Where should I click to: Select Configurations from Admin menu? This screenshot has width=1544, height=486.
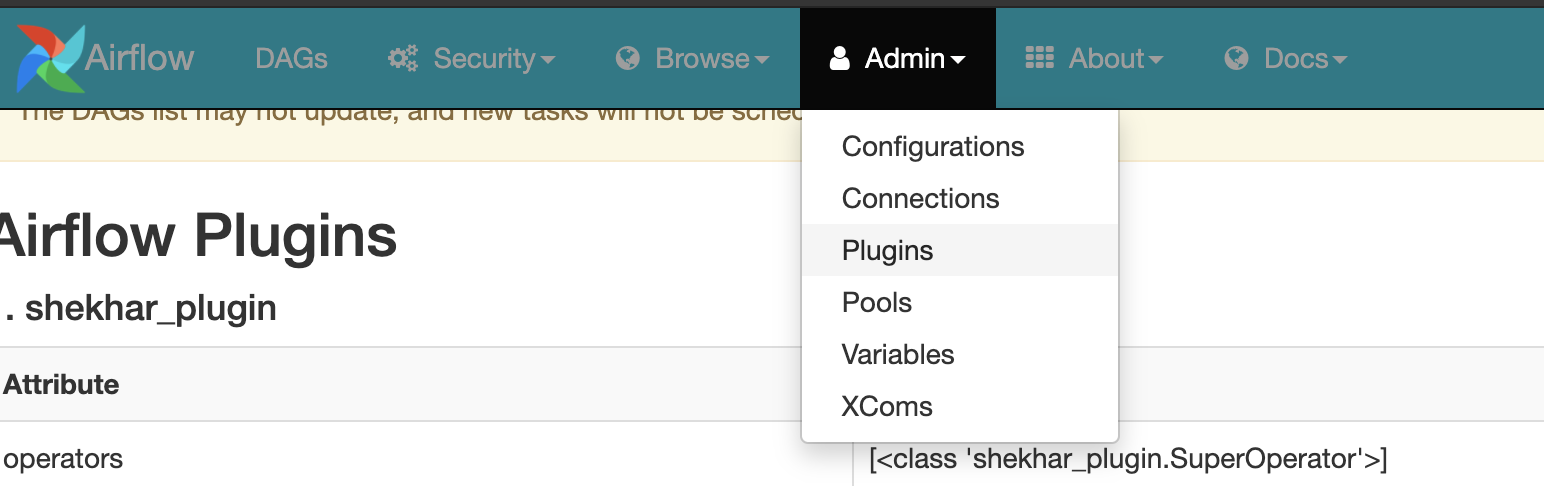click(x=933, y=147)
